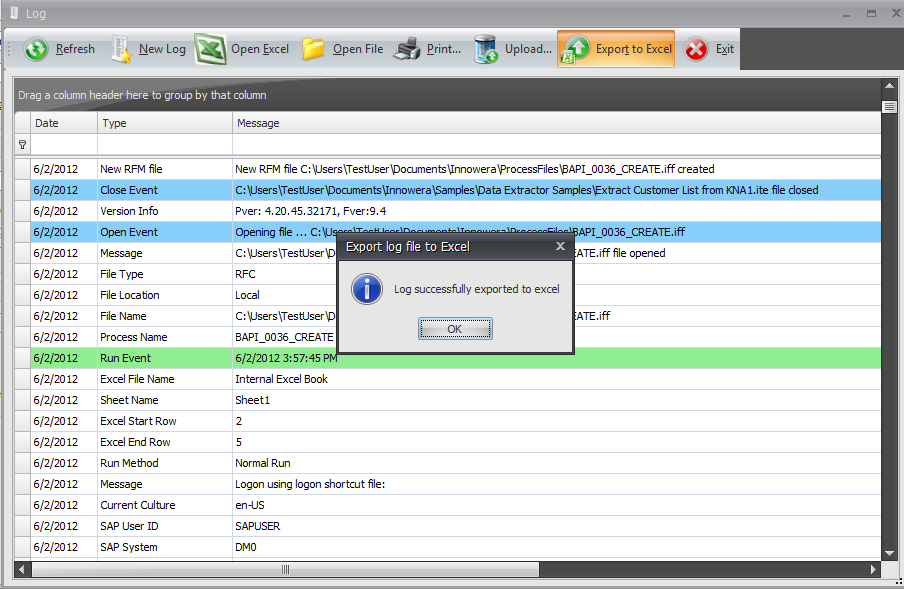Screen dimensions: 904x589
Task: Click the Refresh icon in the toolbar
Action: click(x=35, y=48)
